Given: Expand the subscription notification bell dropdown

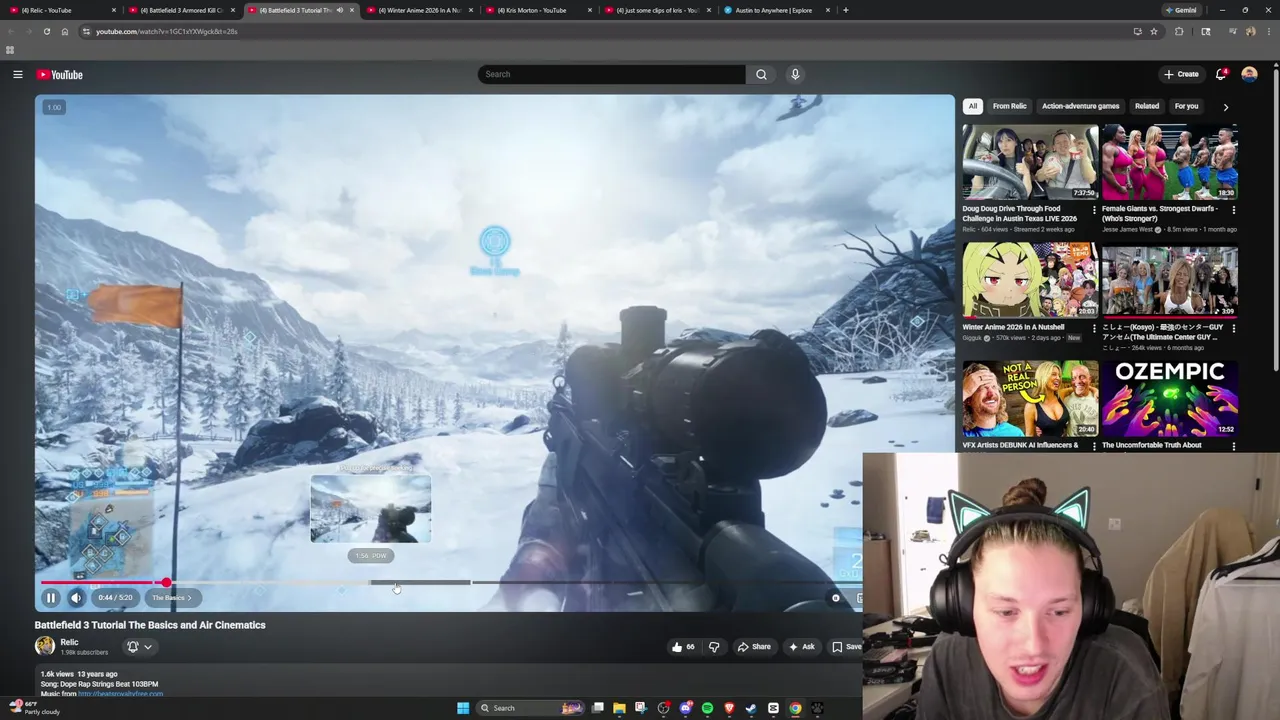Looking at the screenshot, I should [x=138, y=647].
